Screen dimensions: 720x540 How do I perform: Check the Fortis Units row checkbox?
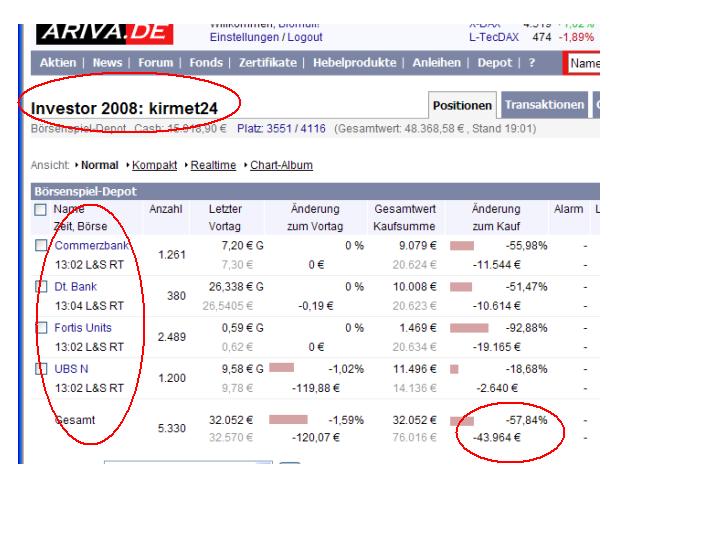(41, 328)
